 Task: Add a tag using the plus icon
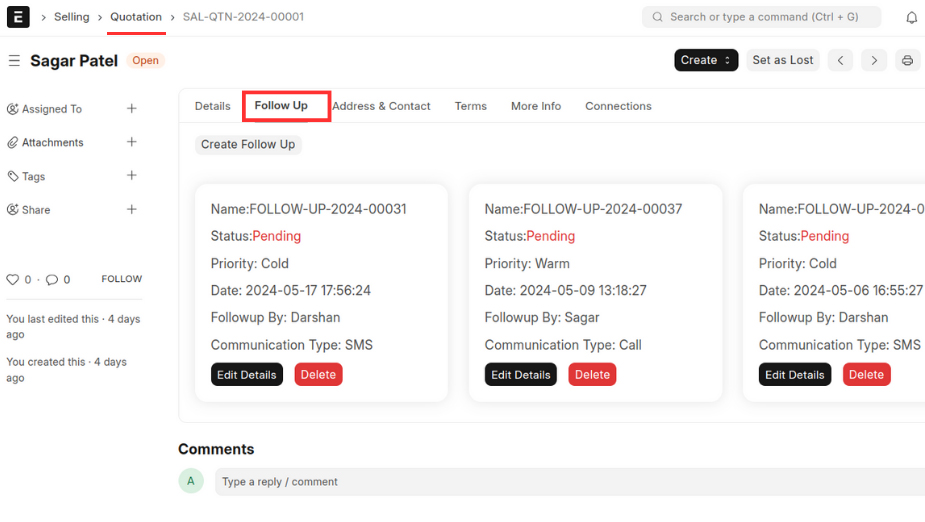click(131, 176)
